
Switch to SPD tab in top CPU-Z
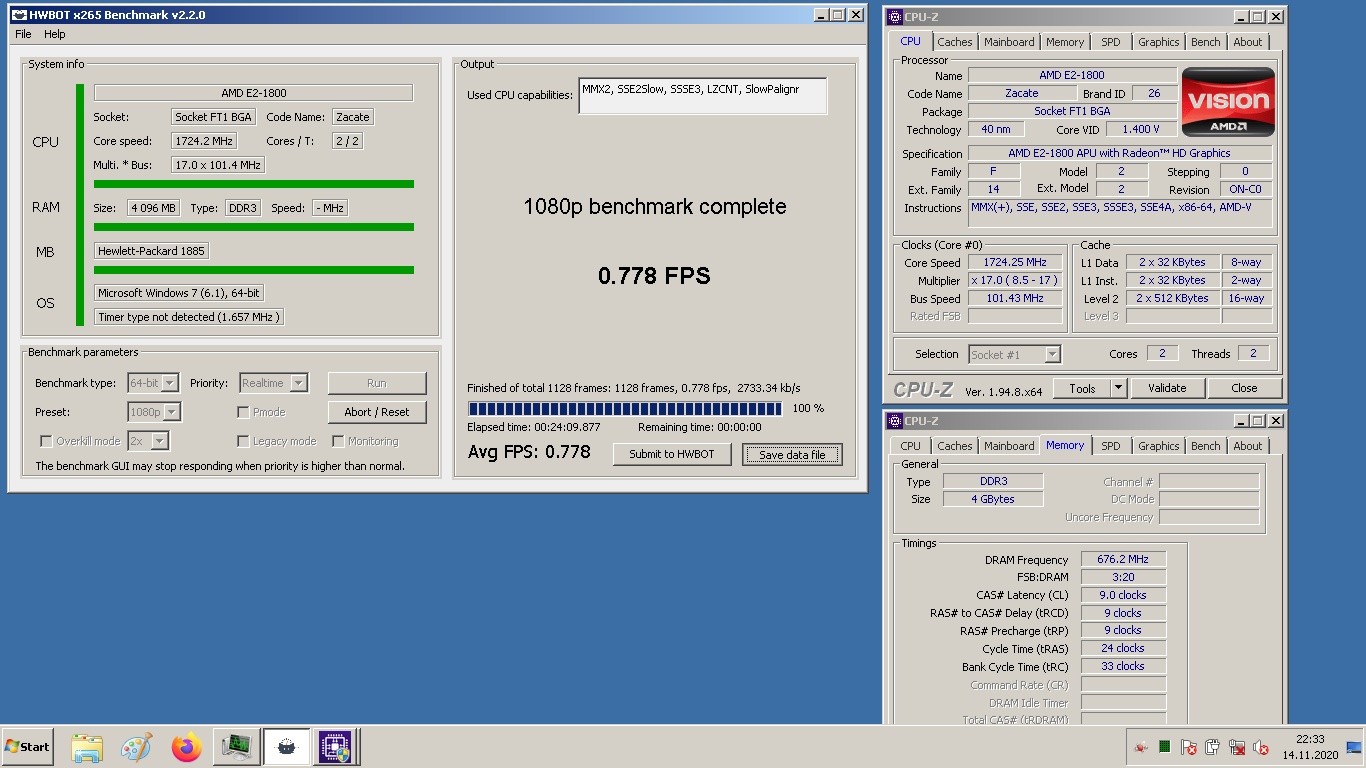tap(1111, 42)
